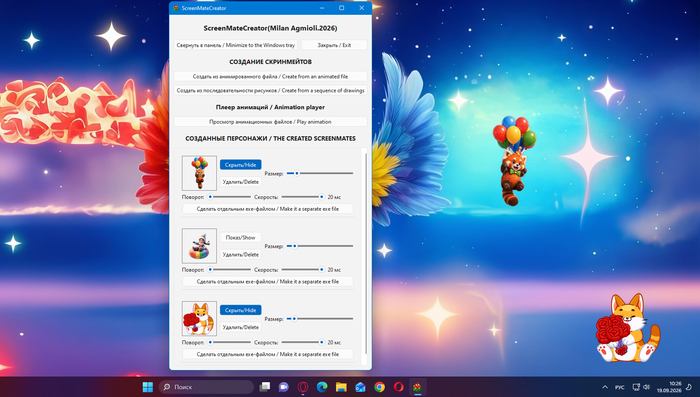This screenshot has height=397, width=700.
Task: Open File Explorer from taskbar
Action: pos(341,387)
